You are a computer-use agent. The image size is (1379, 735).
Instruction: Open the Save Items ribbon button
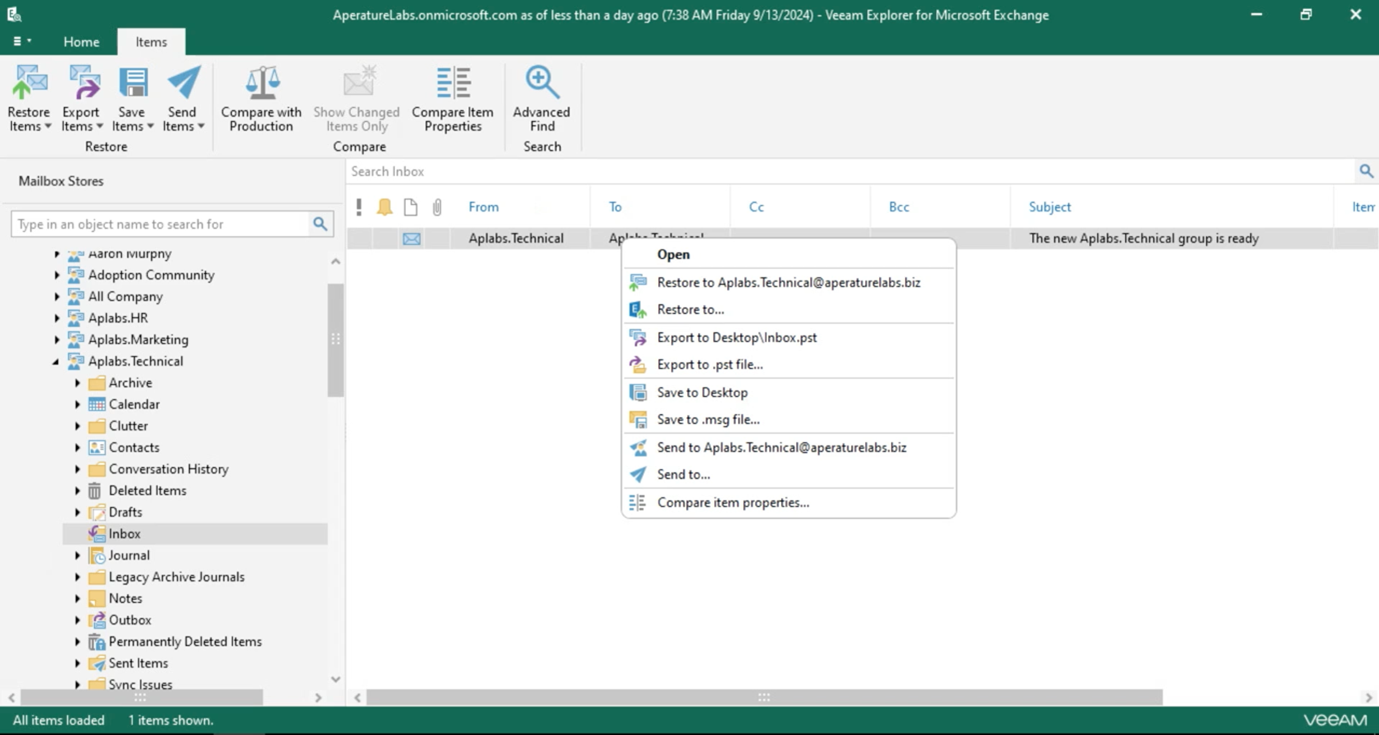pos(132,98)
